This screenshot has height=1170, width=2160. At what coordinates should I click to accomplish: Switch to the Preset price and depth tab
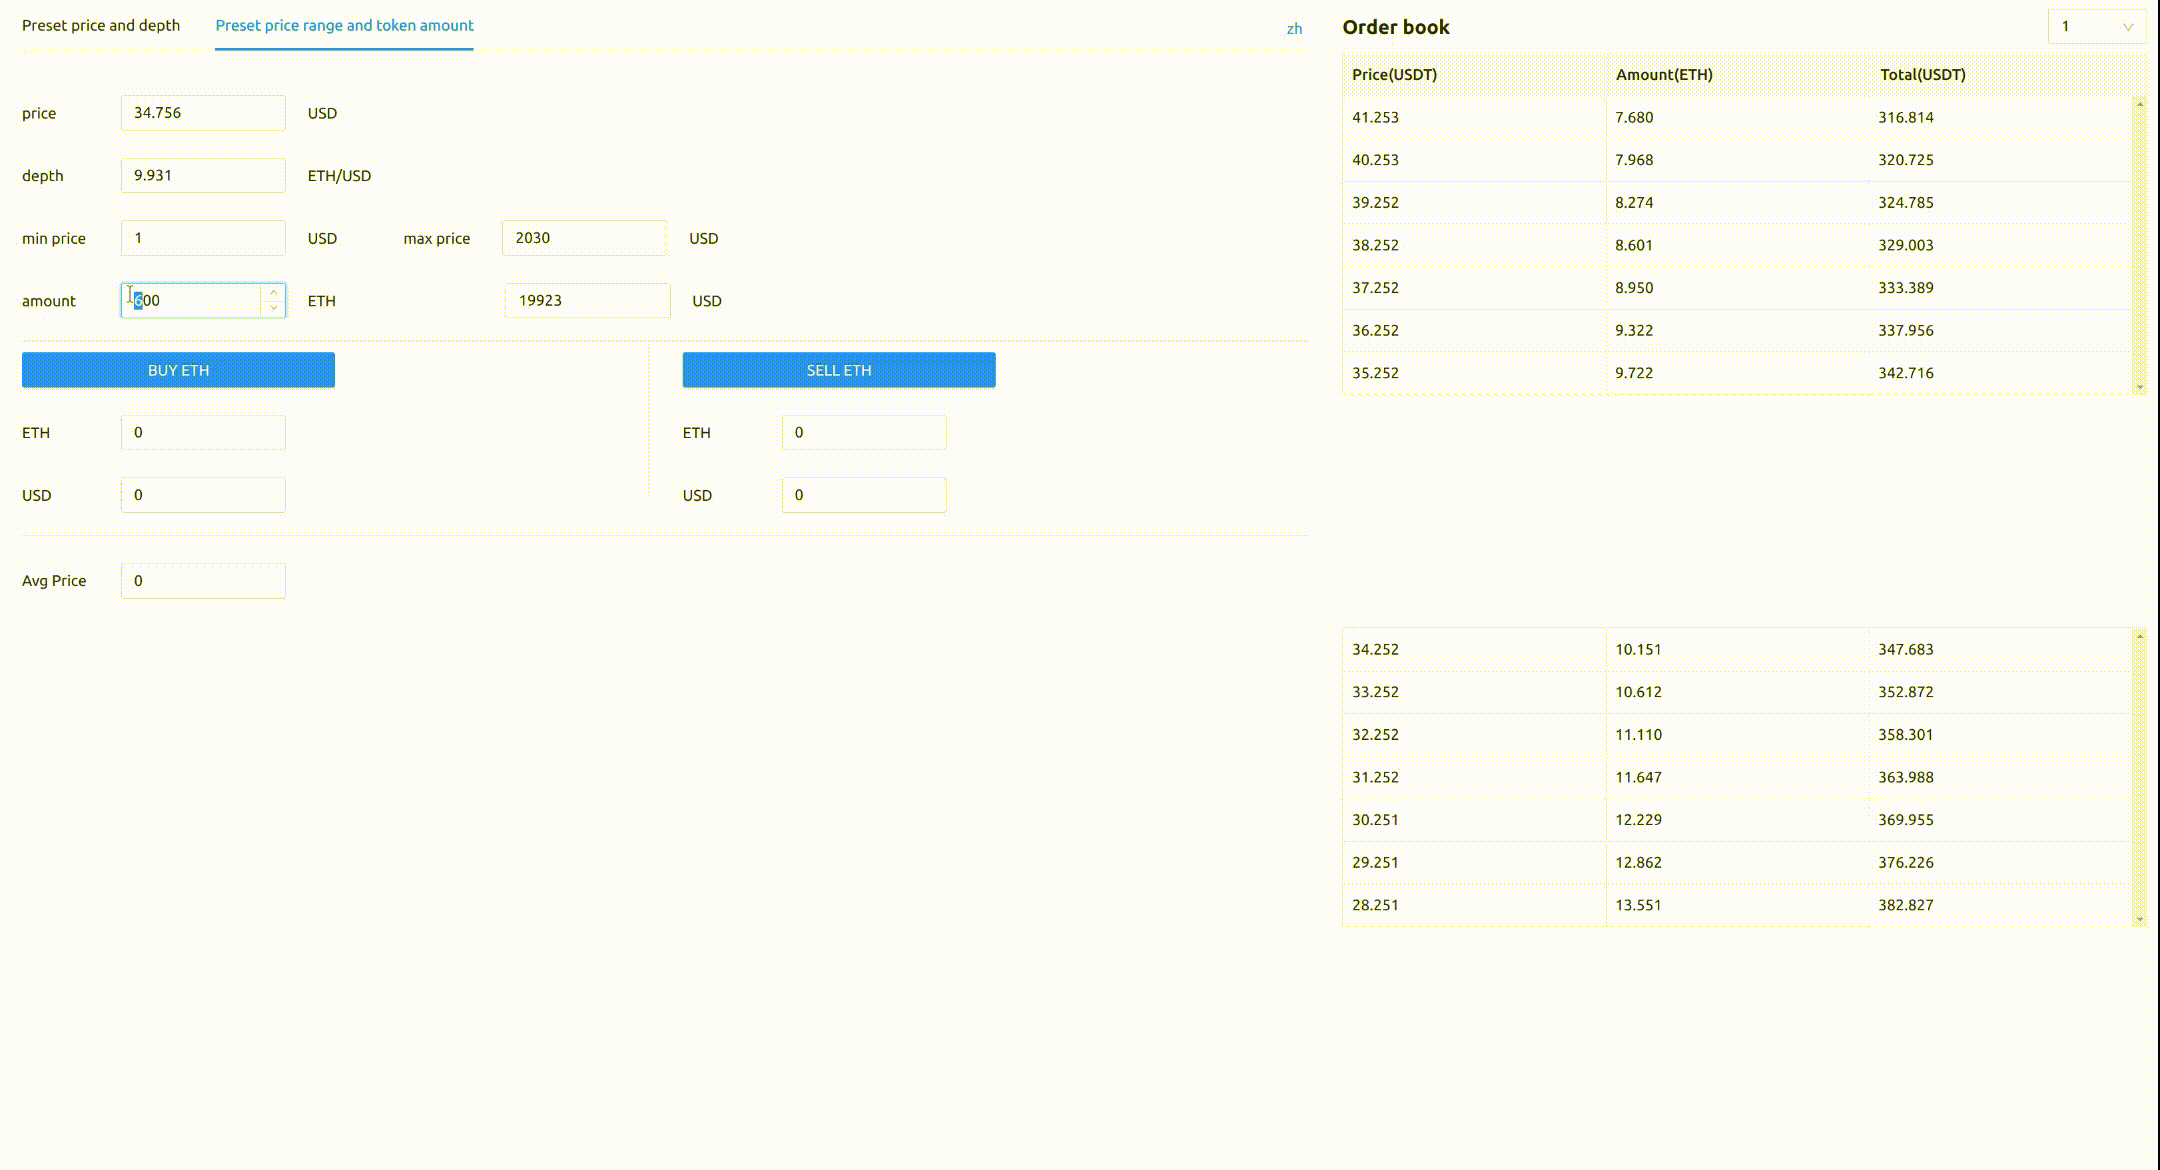100,25
